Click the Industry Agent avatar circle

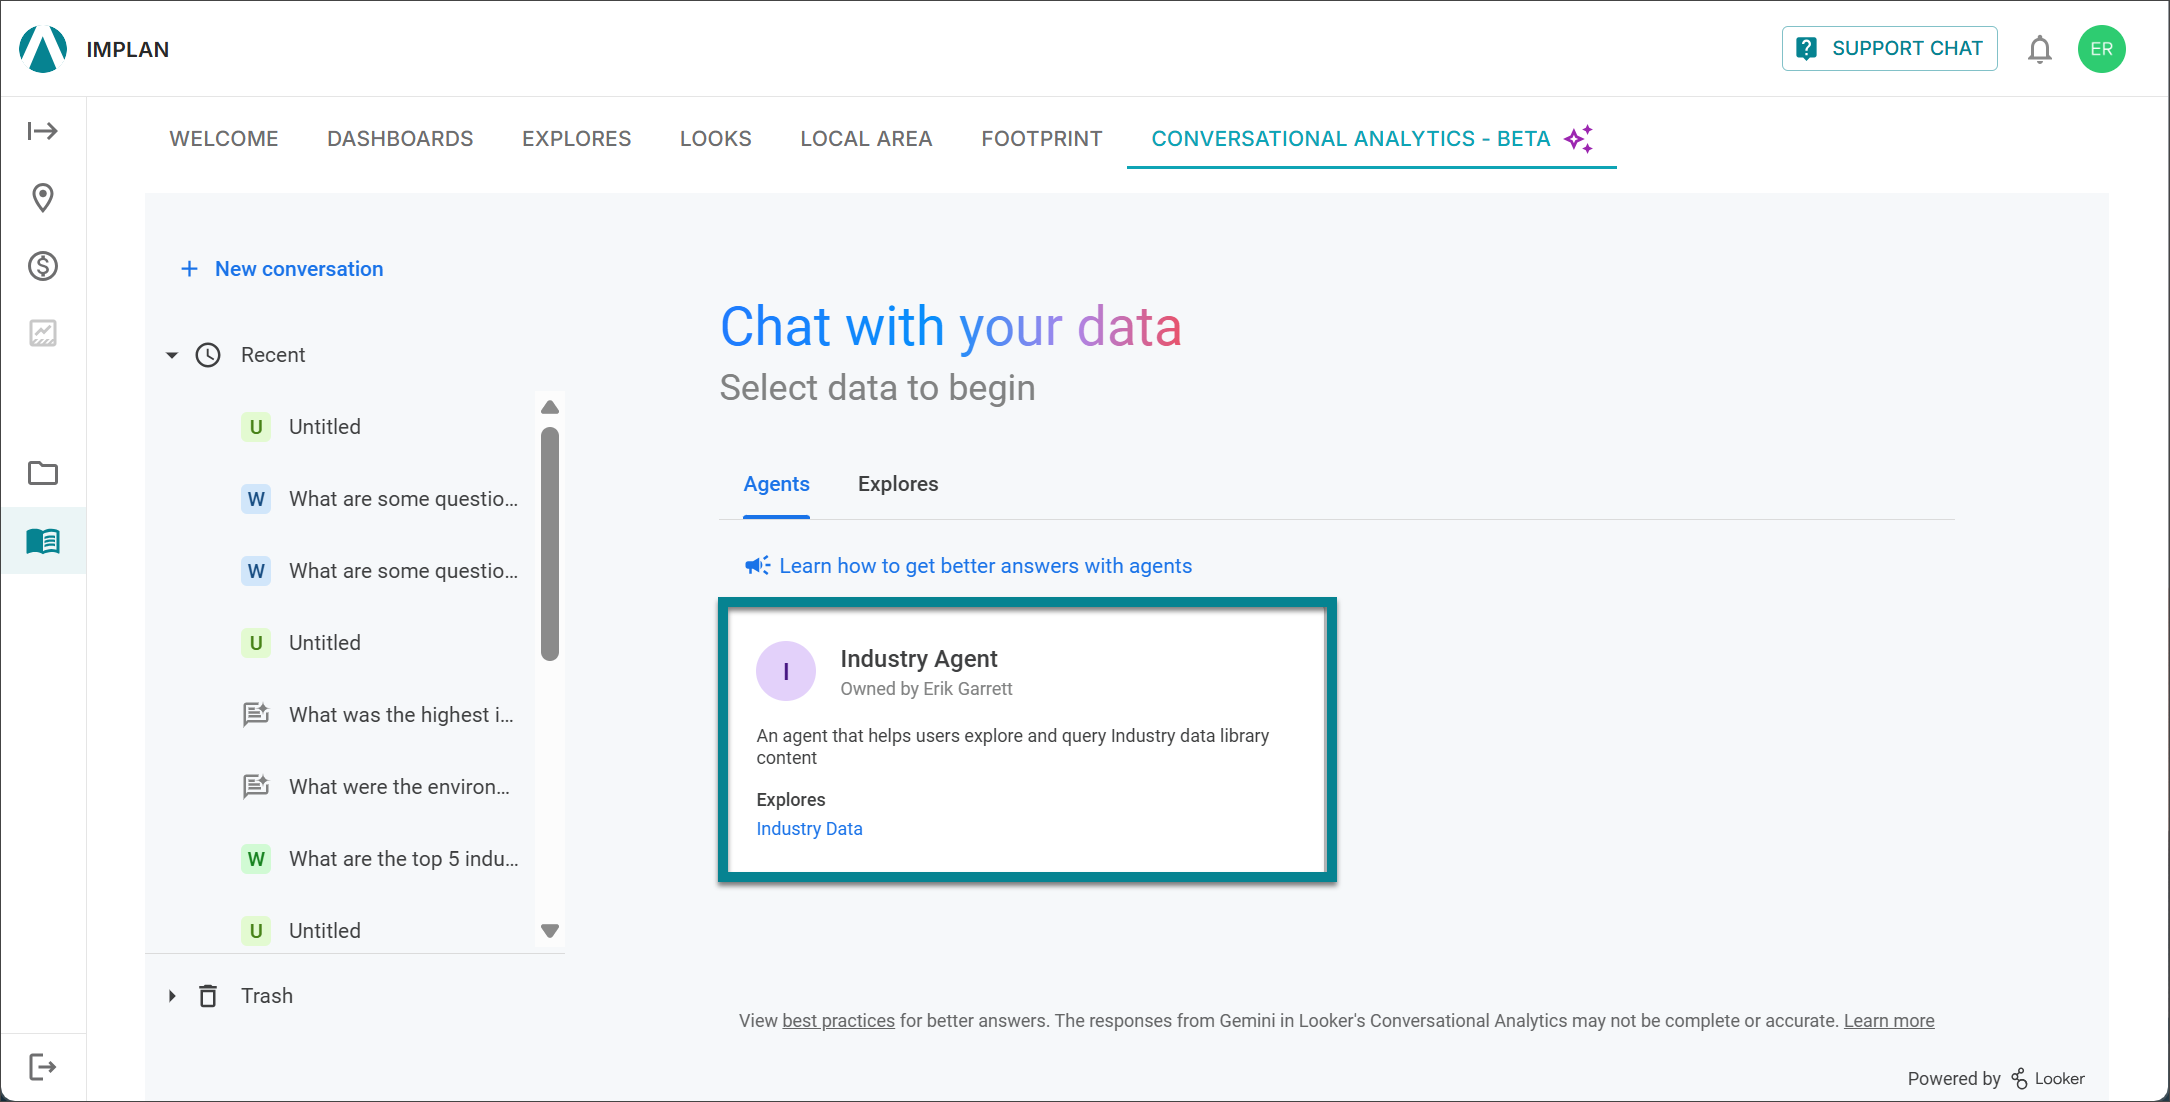coord(786,671)
